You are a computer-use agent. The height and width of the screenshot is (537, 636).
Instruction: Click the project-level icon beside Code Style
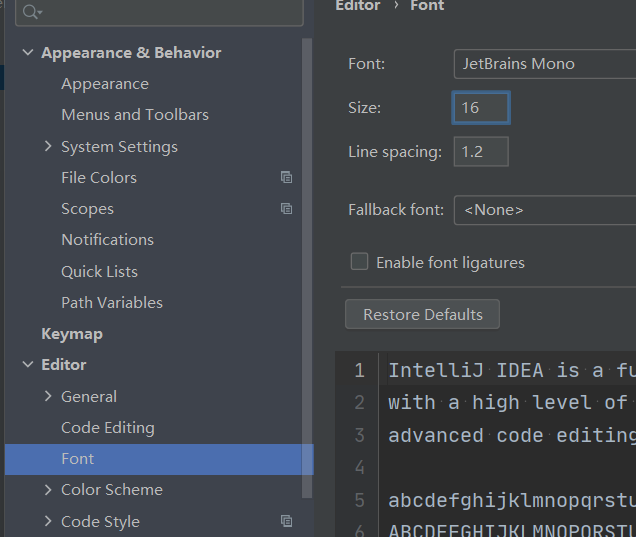coord(287,521)
